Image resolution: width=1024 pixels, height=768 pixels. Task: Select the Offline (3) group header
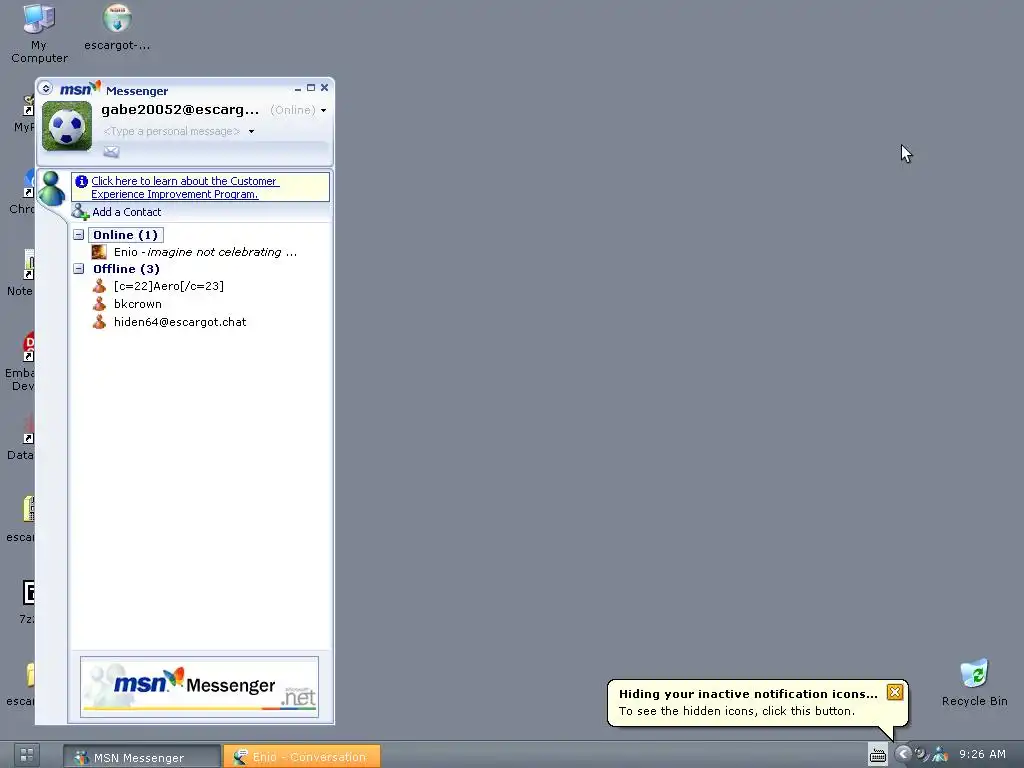pyautogui.click(x=126, y=268)
